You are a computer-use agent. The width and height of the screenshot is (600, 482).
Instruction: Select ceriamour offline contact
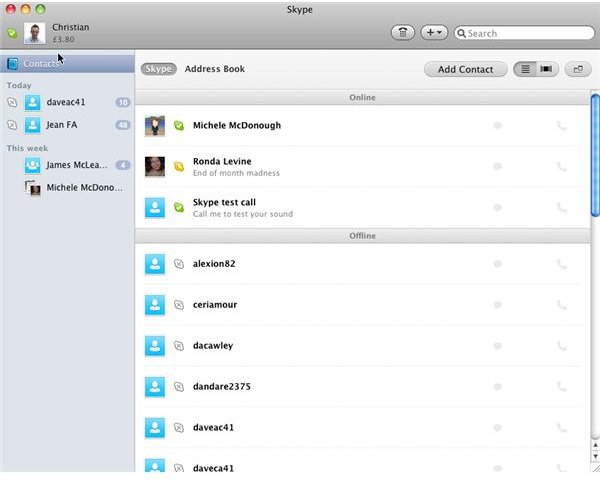tap(362, 305)
